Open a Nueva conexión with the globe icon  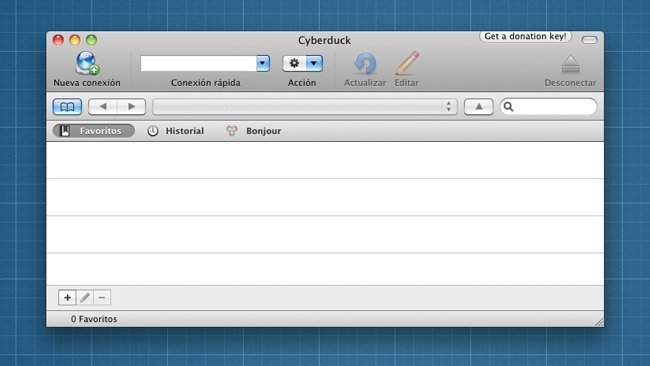(x=87, y=63)
